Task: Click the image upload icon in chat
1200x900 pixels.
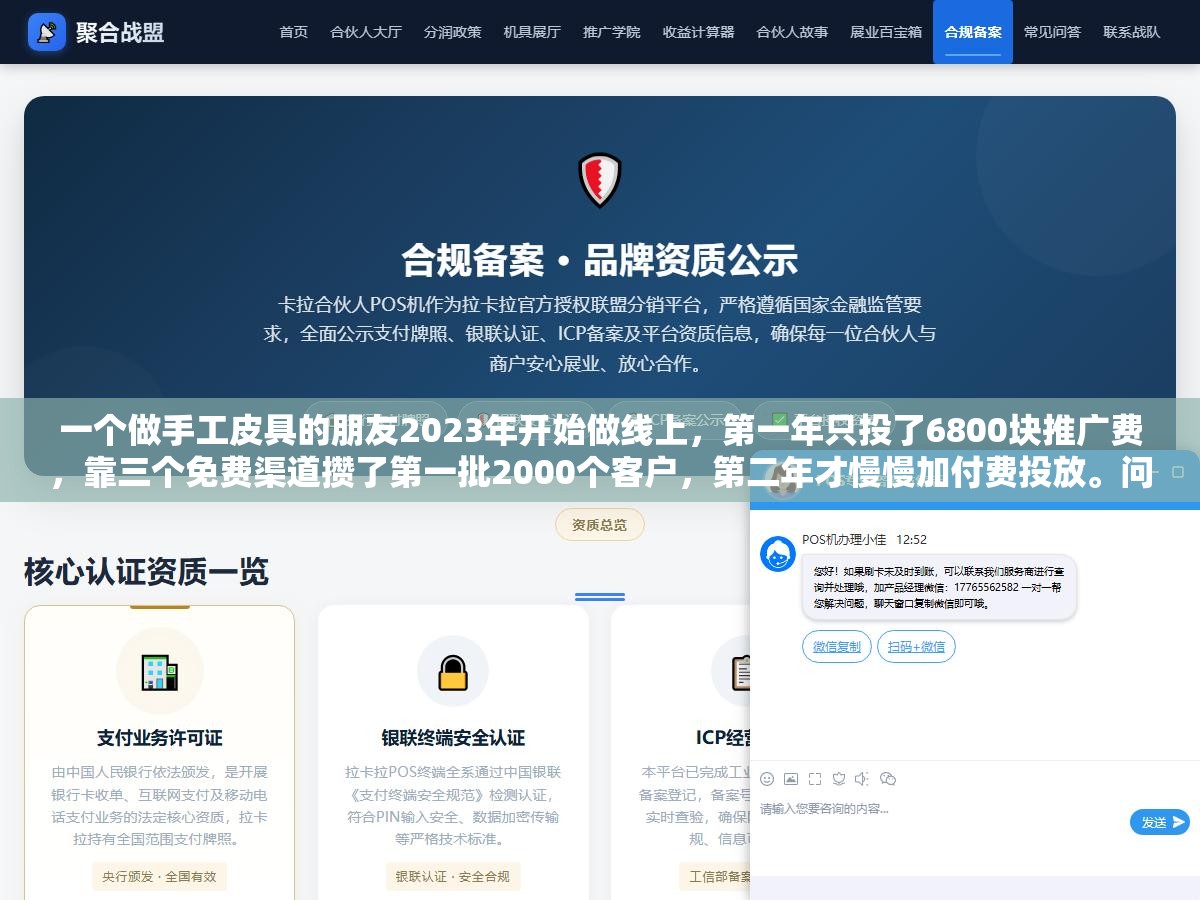Action: pos(791,778)
